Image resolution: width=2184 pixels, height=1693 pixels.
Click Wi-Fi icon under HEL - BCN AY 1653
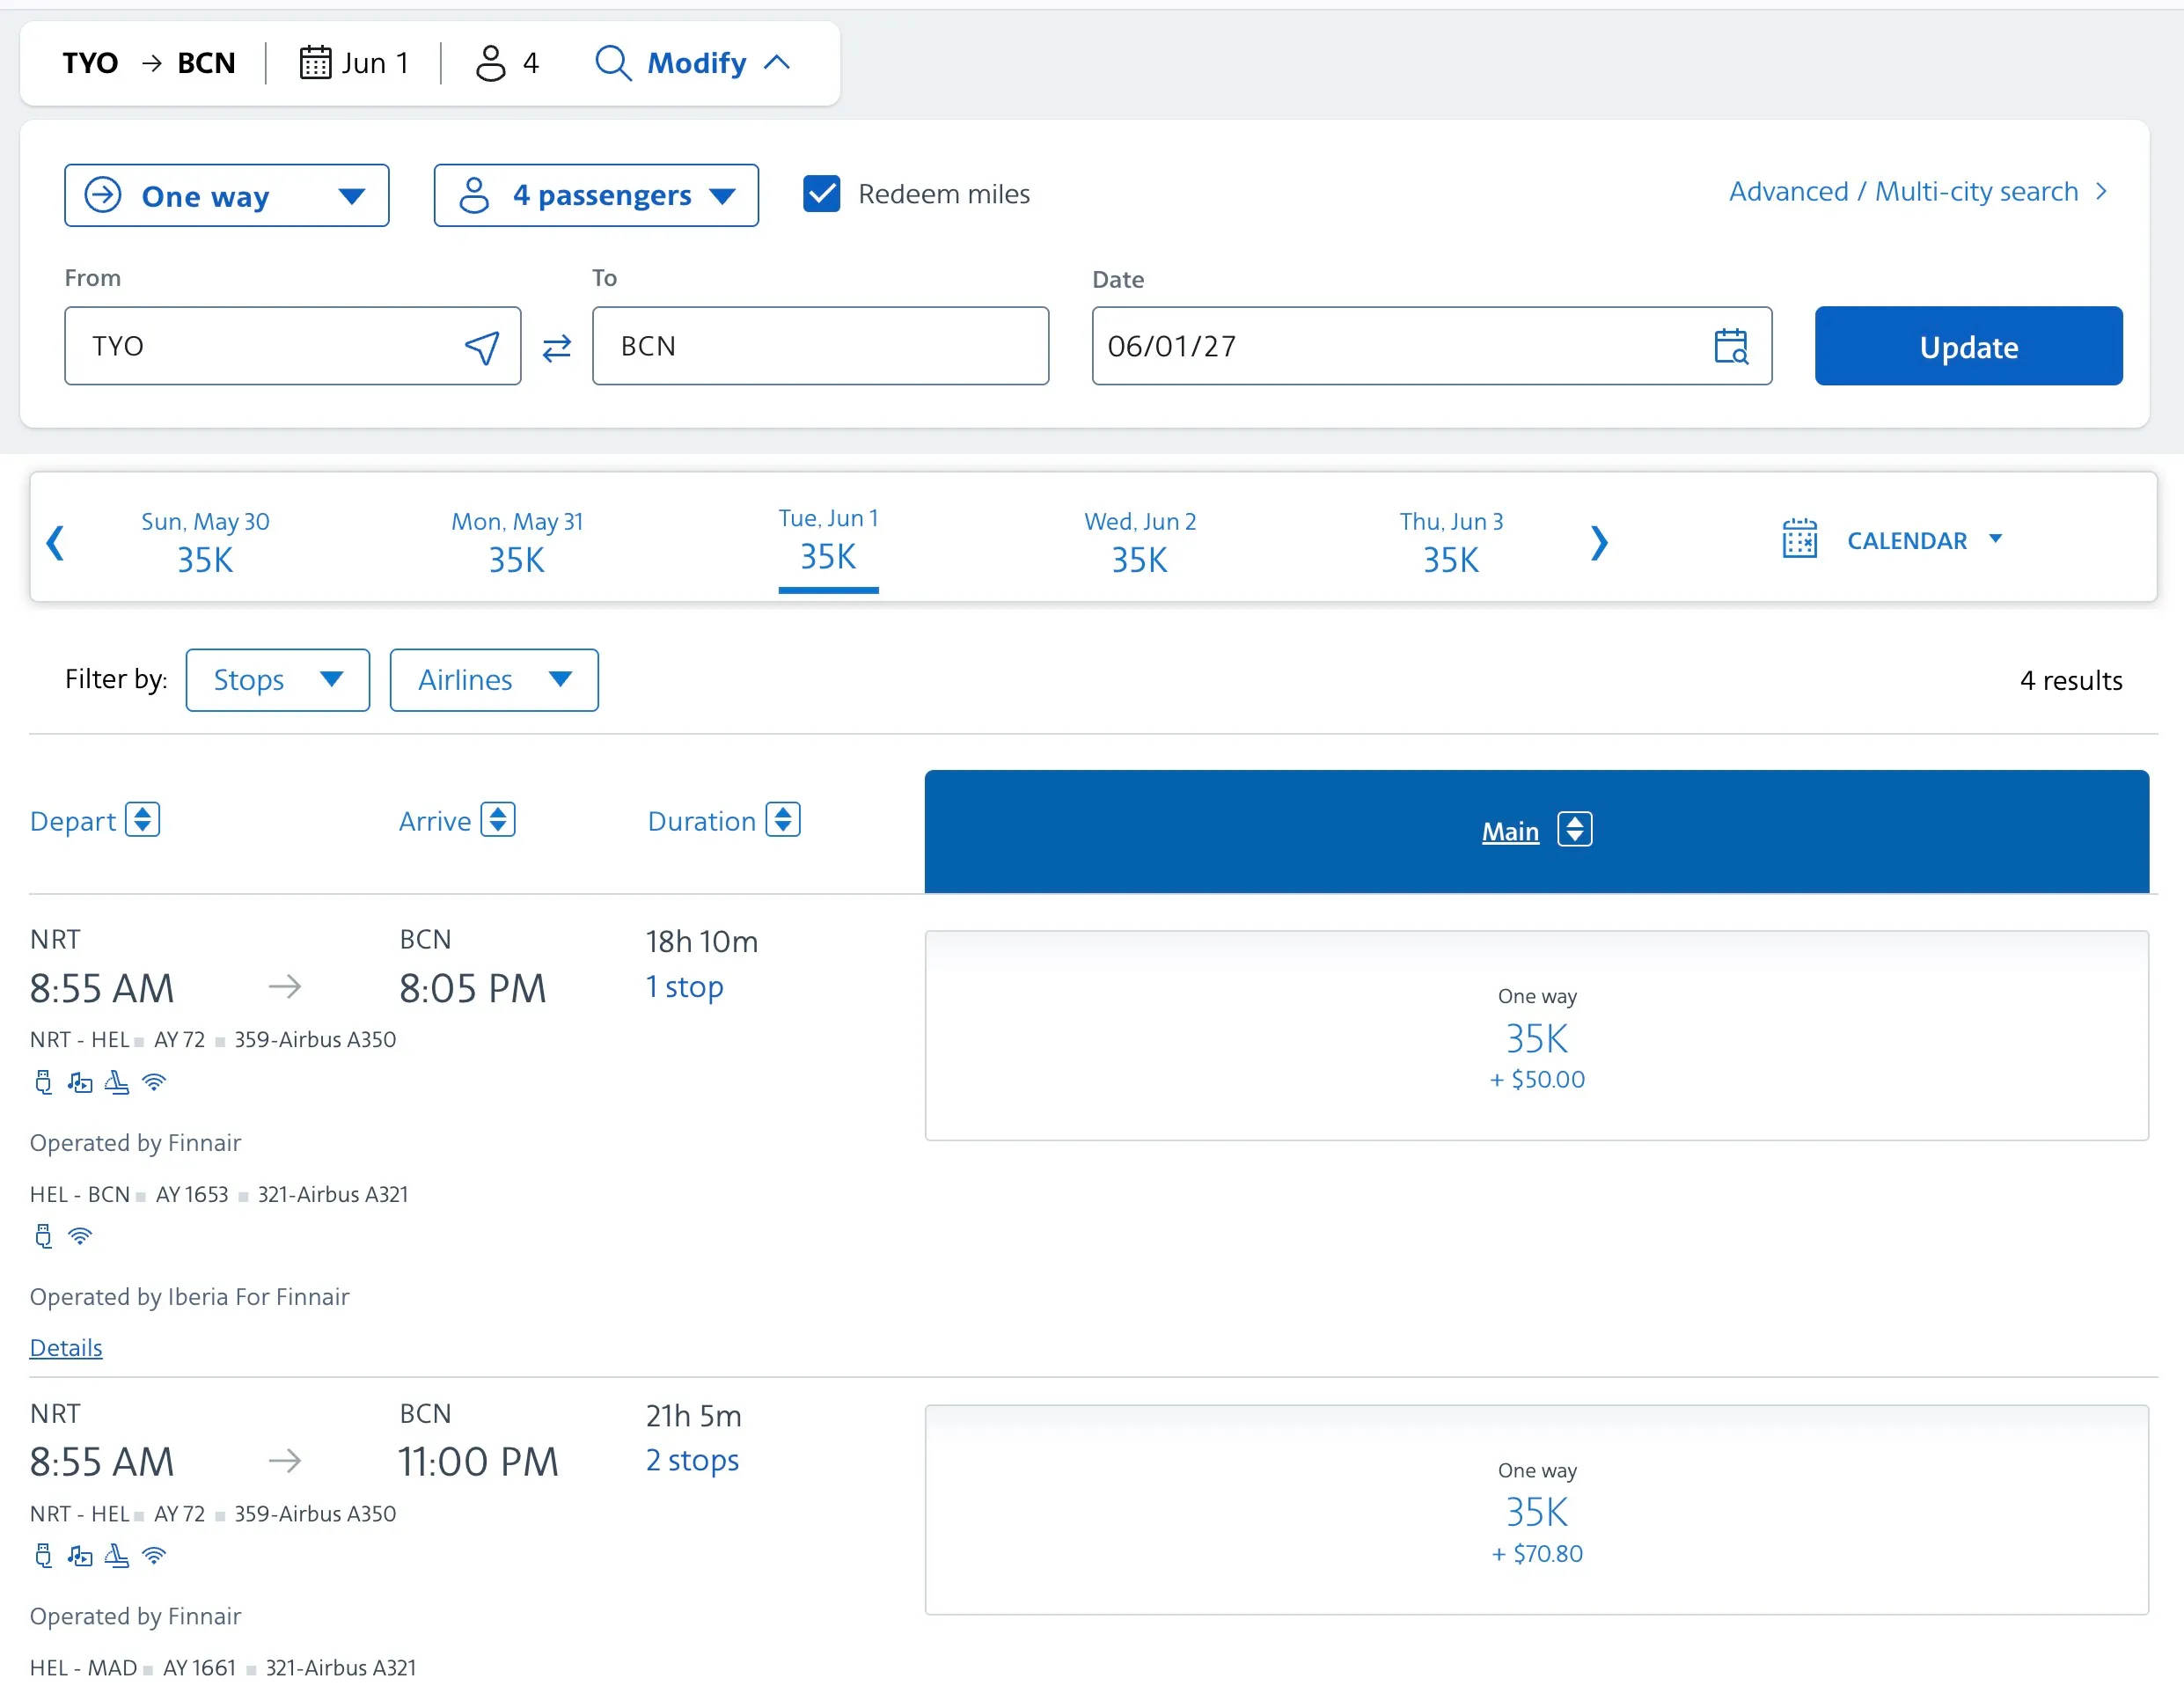point(80,1237)
